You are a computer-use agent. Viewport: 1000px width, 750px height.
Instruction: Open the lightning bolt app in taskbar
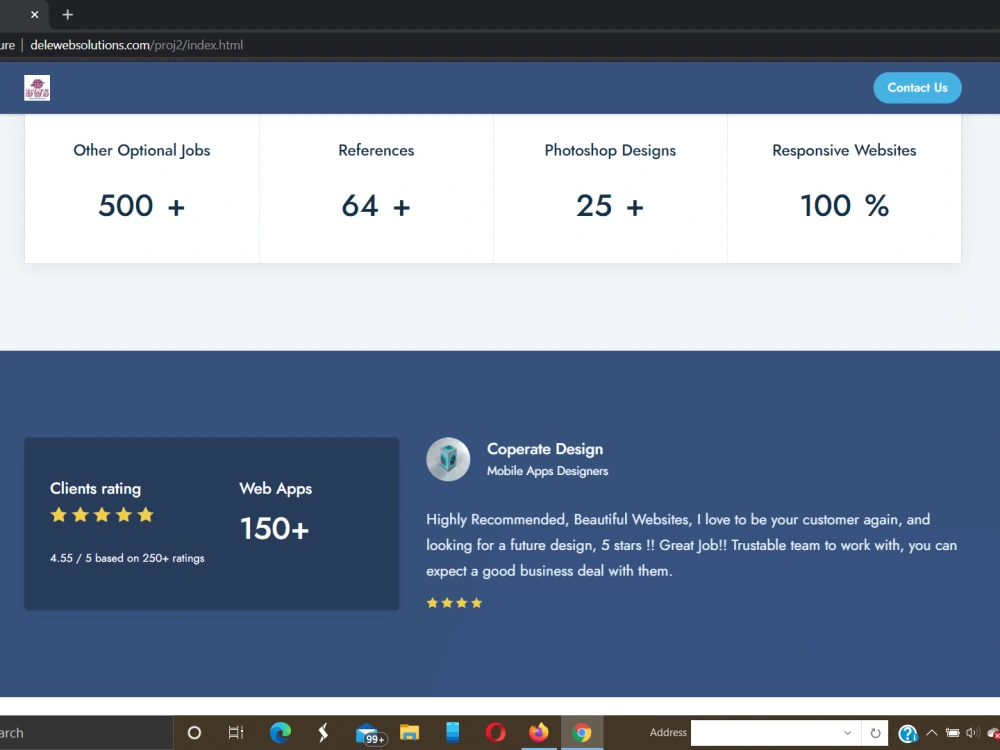coord(323,733)
